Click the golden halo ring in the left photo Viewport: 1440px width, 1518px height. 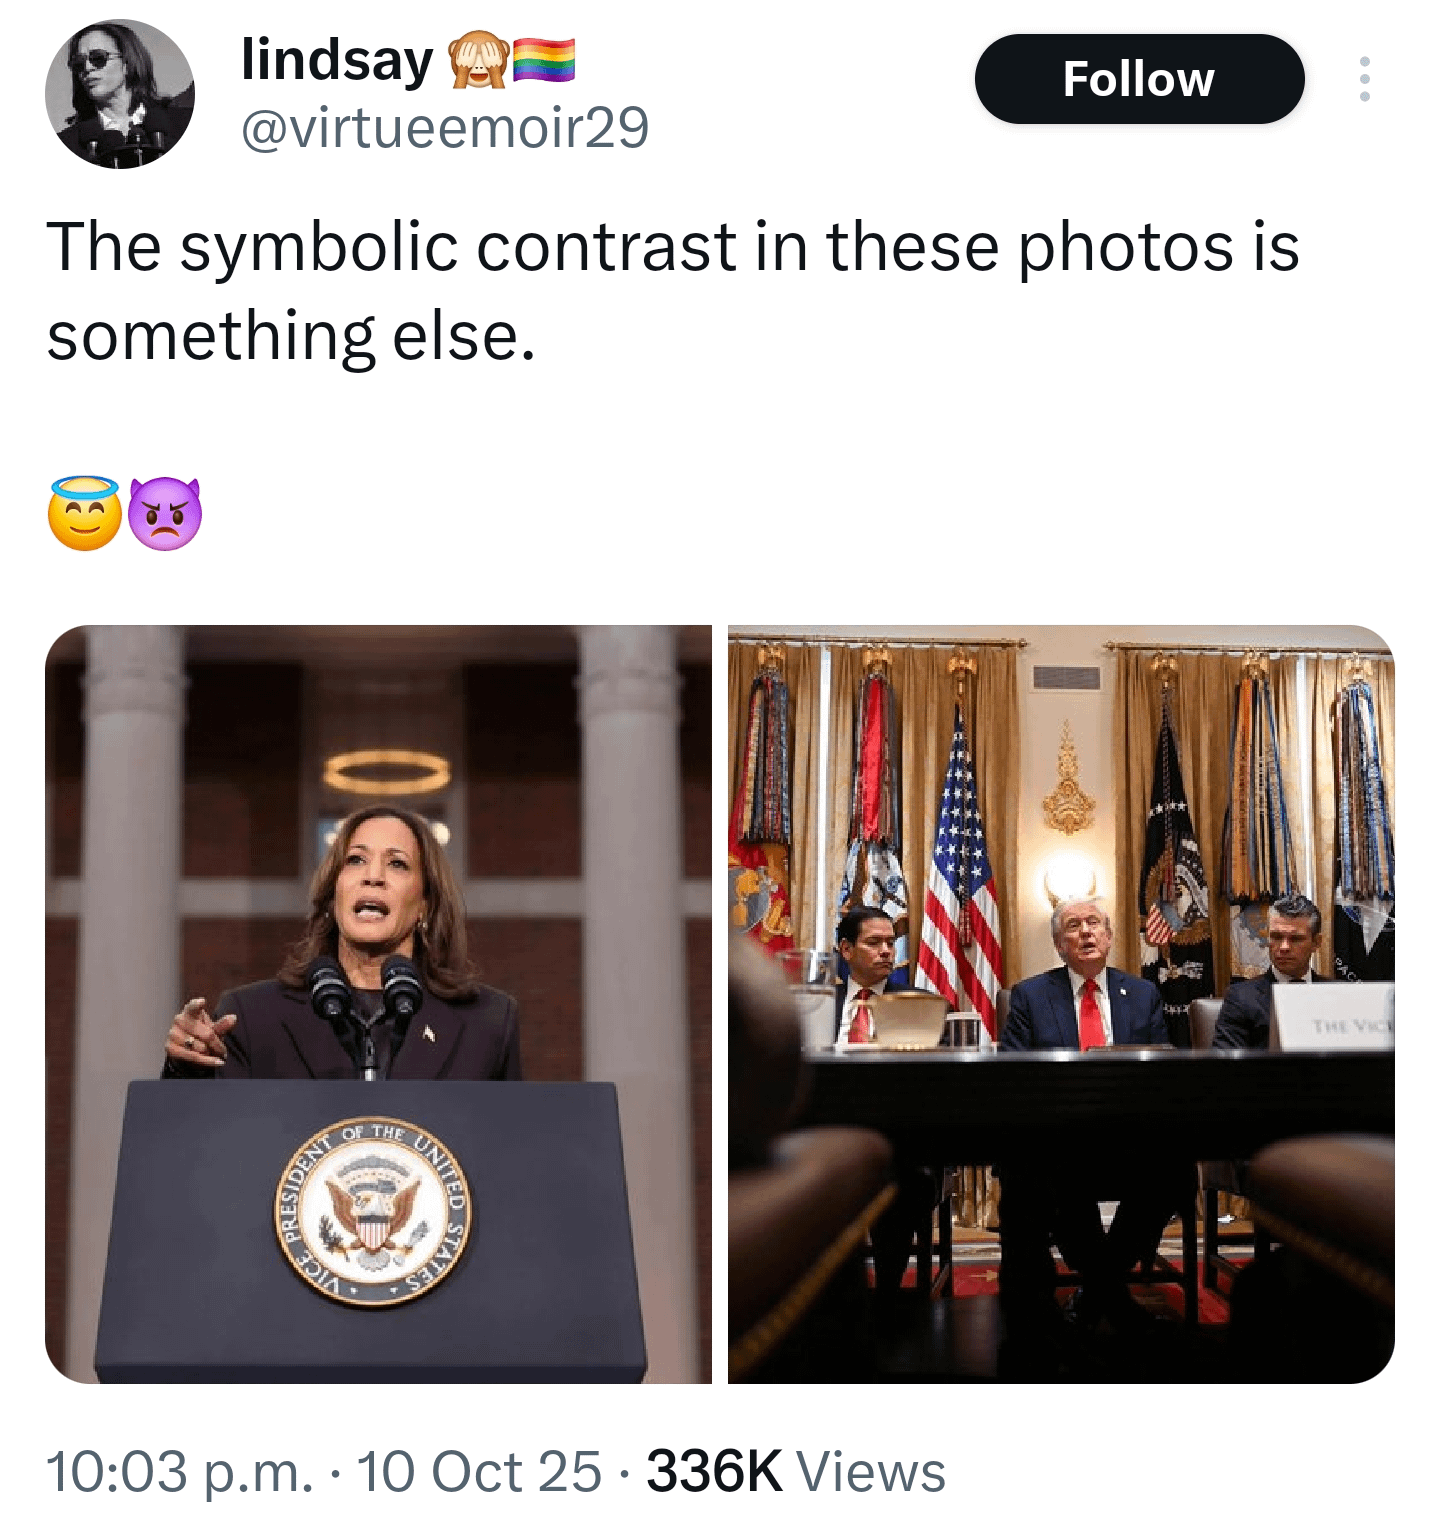click(x=386, y=772)
